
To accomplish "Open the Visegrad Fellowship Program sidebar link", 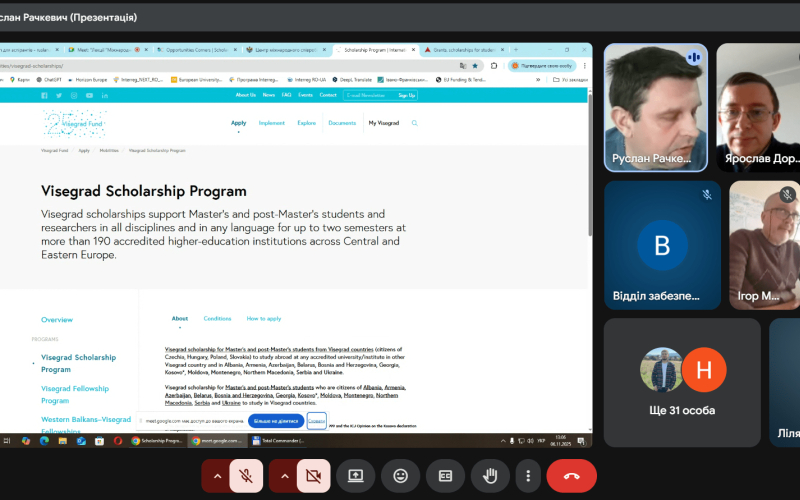I will click(x=75, y=388).
